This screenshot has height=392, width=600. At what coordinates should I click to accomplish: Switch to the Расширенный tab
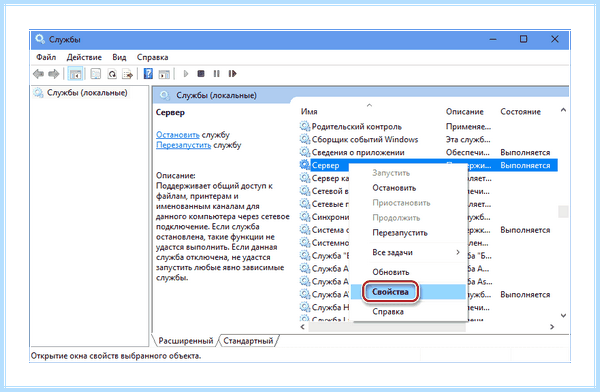[186, 341]
